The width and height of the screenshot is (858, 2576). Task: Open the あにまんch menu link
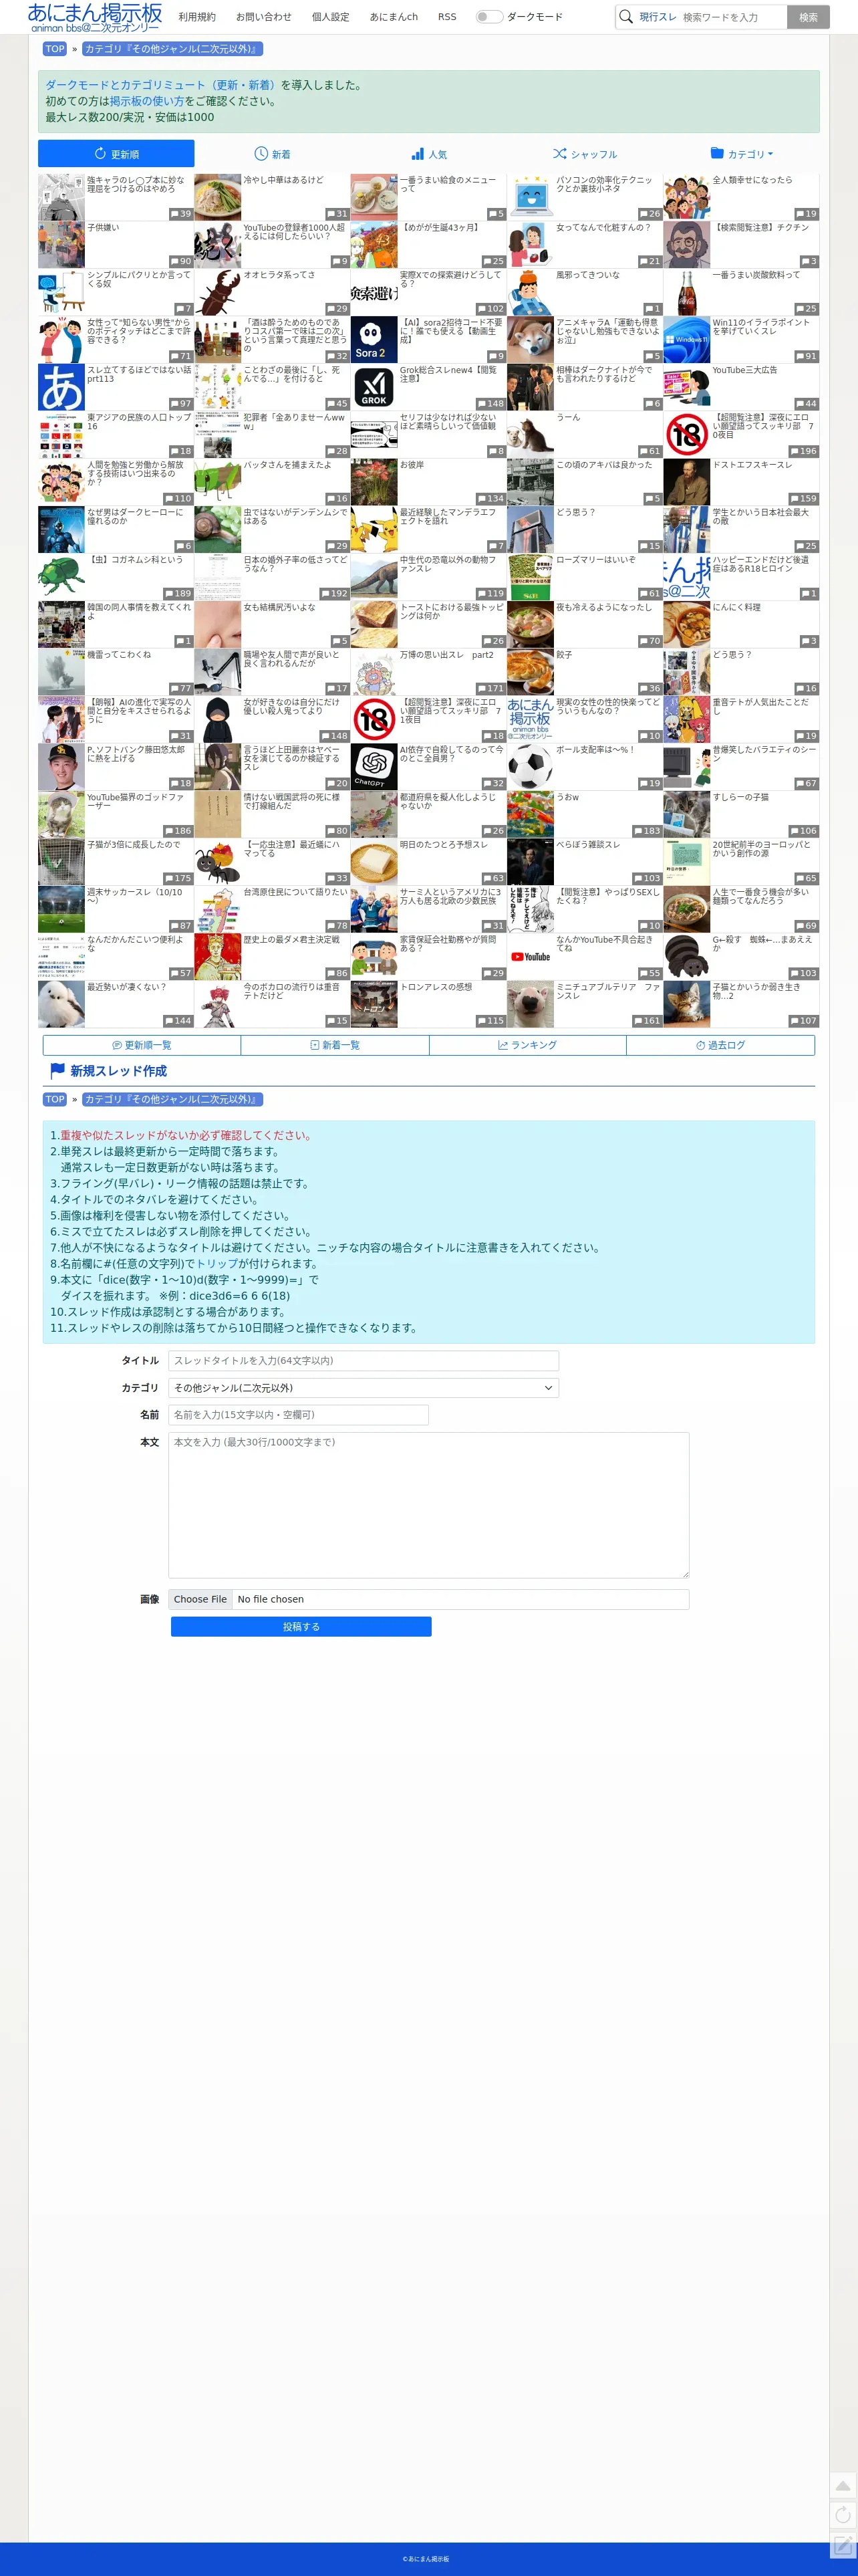[x=394, y=17]
